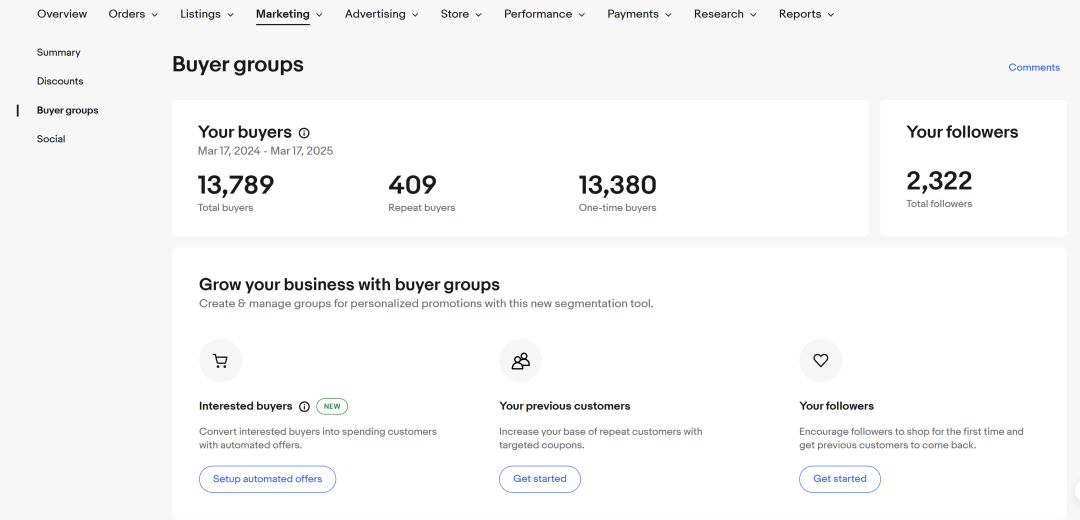
Task: Open Discounts from the sidebar
Action: point(60,81)
